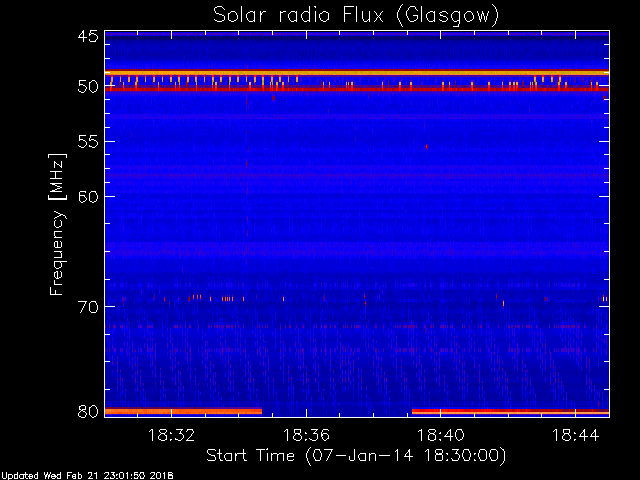Image resolution: width=640 pixels, height=480 pixels.
Task: Click the 18:36 time tick label
Action: click(306, 435)
